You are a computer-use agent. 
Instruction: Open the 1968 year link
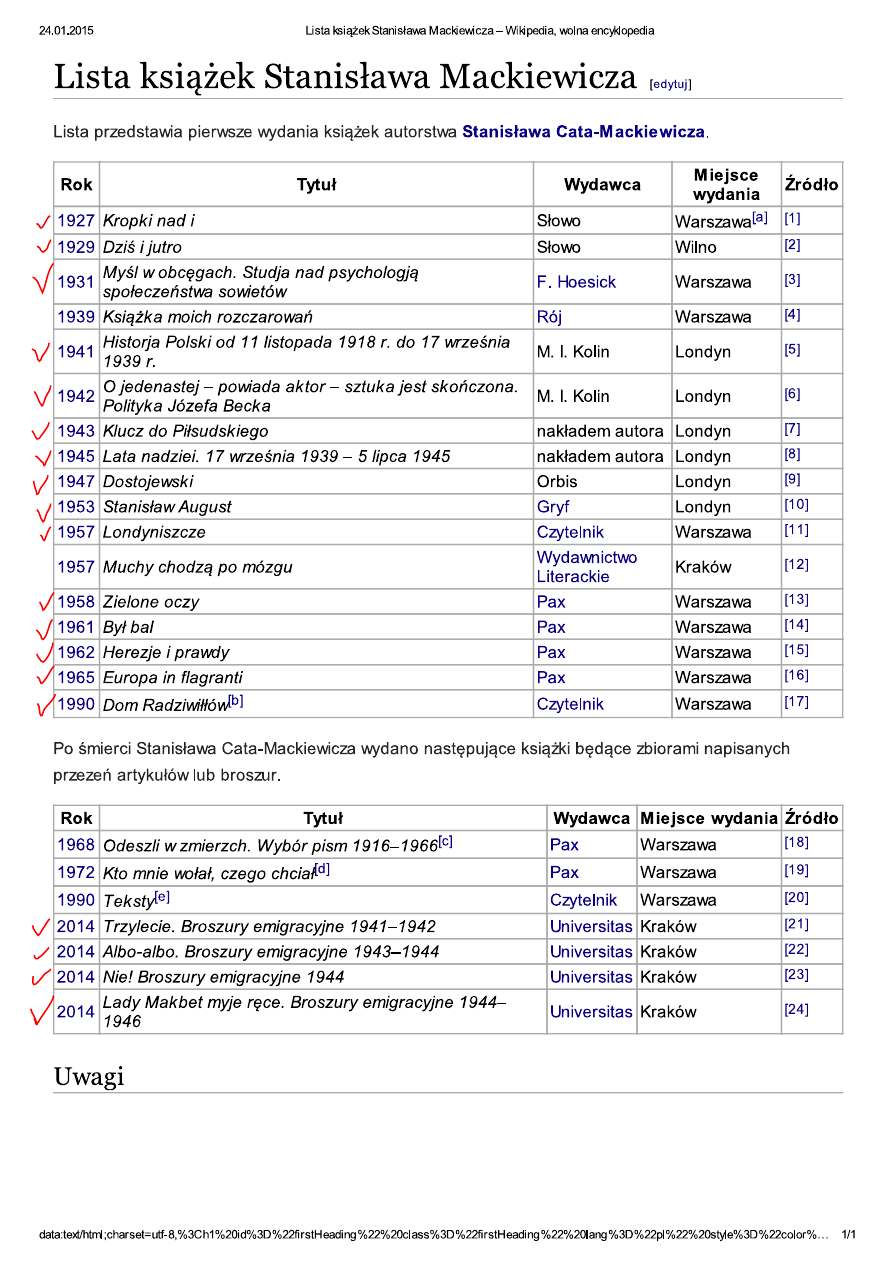point(75,845)
